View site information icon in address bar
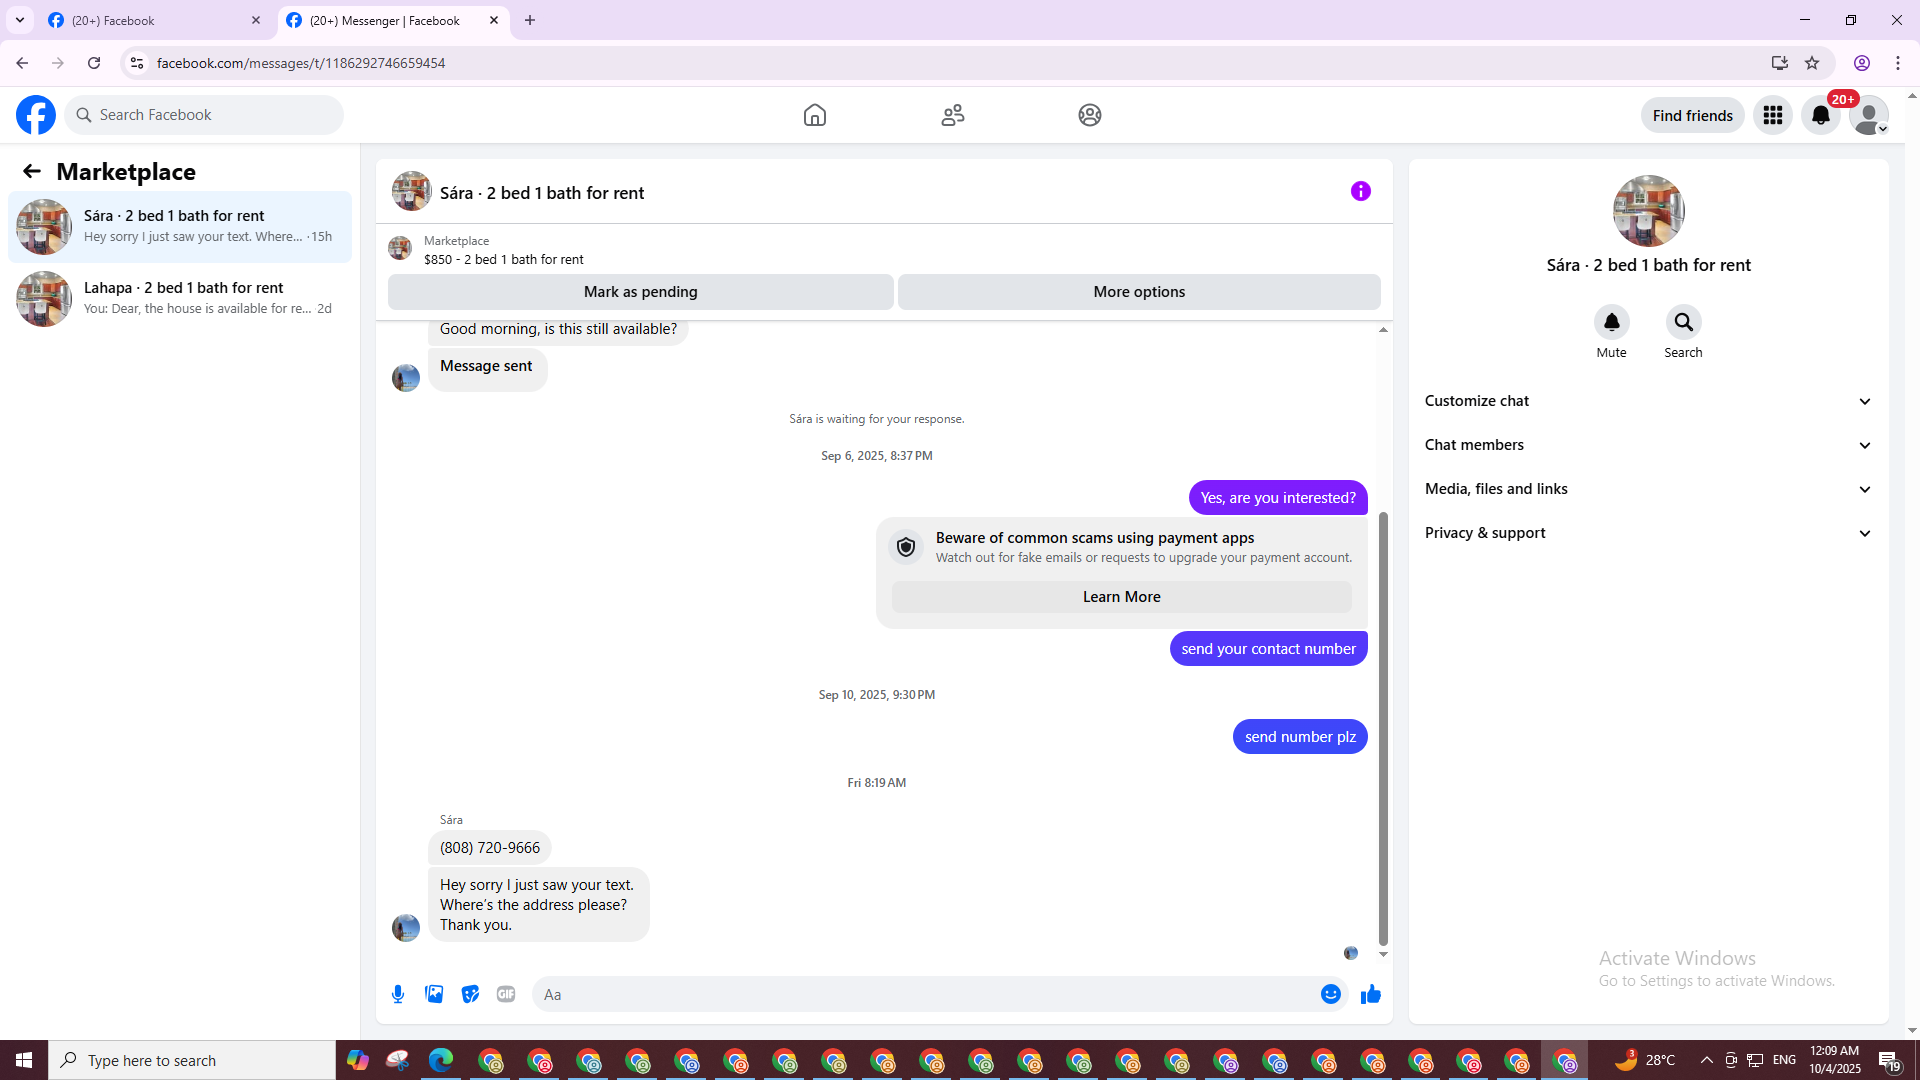This screenshot has width=1920, height=1080. 137,63
